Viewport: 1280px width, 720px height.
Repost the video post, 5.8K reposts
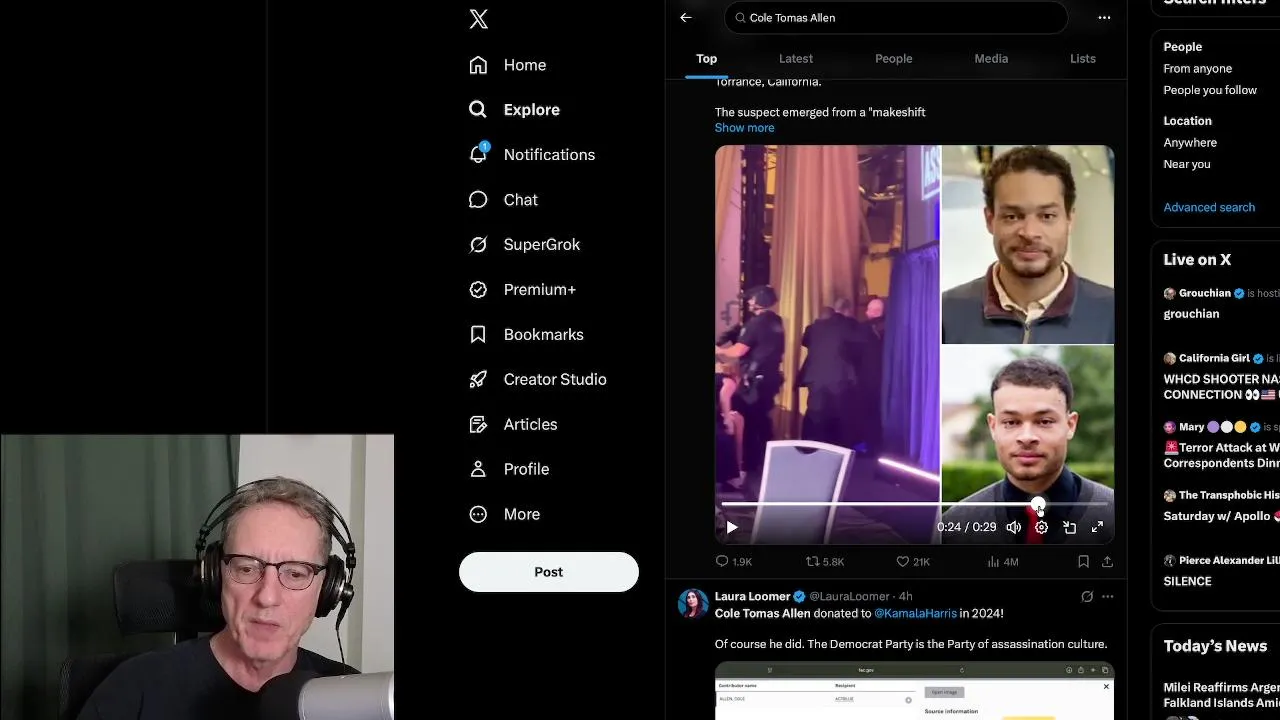[825, 562]
